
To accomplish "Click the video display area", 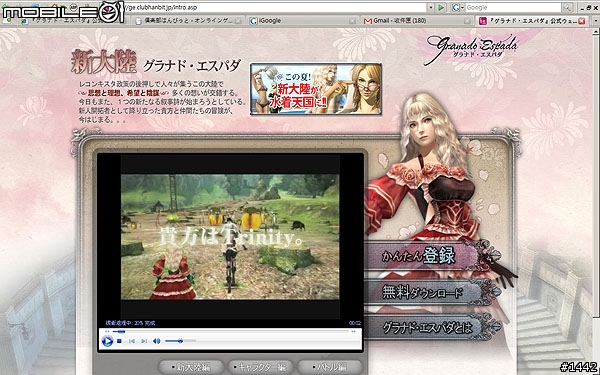I will [230, 236].
